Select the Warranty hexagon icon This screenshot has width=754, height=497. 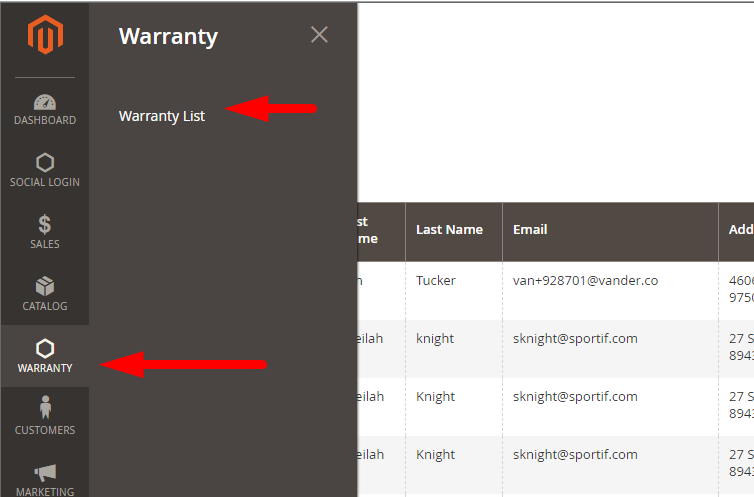pos(45,348)
